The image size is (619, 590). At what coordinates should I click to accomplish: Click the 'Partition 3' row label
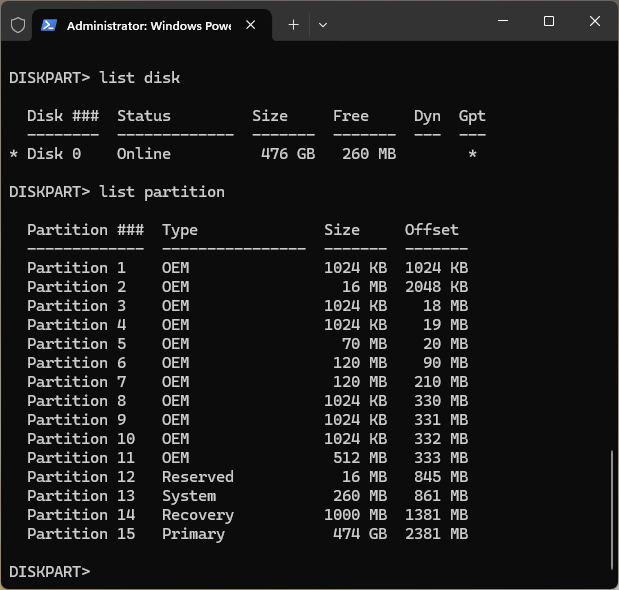[x=76, y=306]
